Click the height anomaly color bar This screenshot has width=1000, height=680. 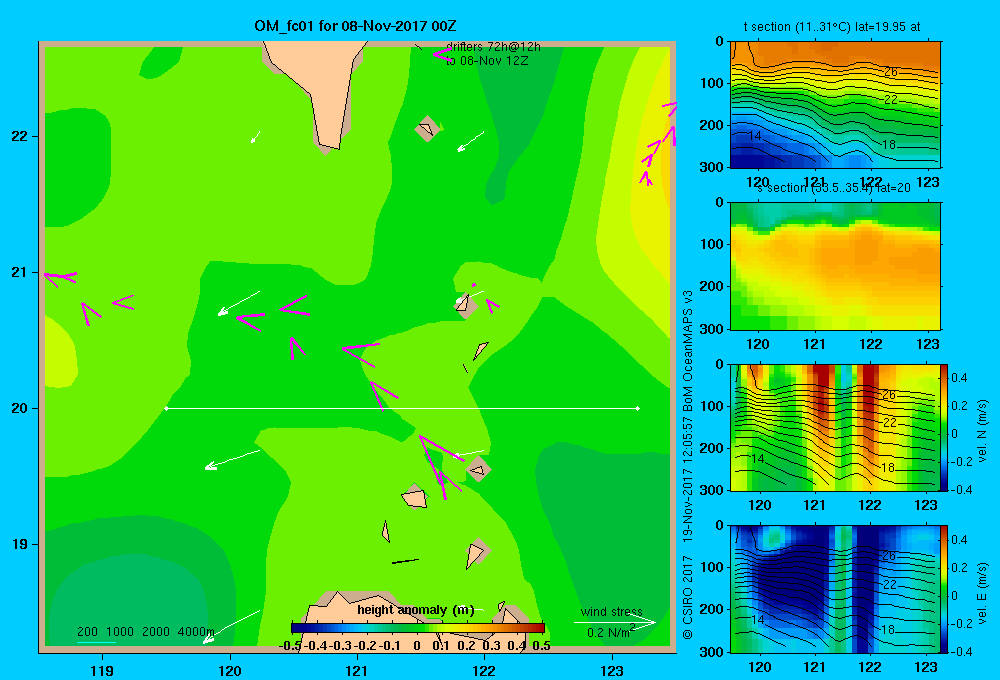point(418,628)
